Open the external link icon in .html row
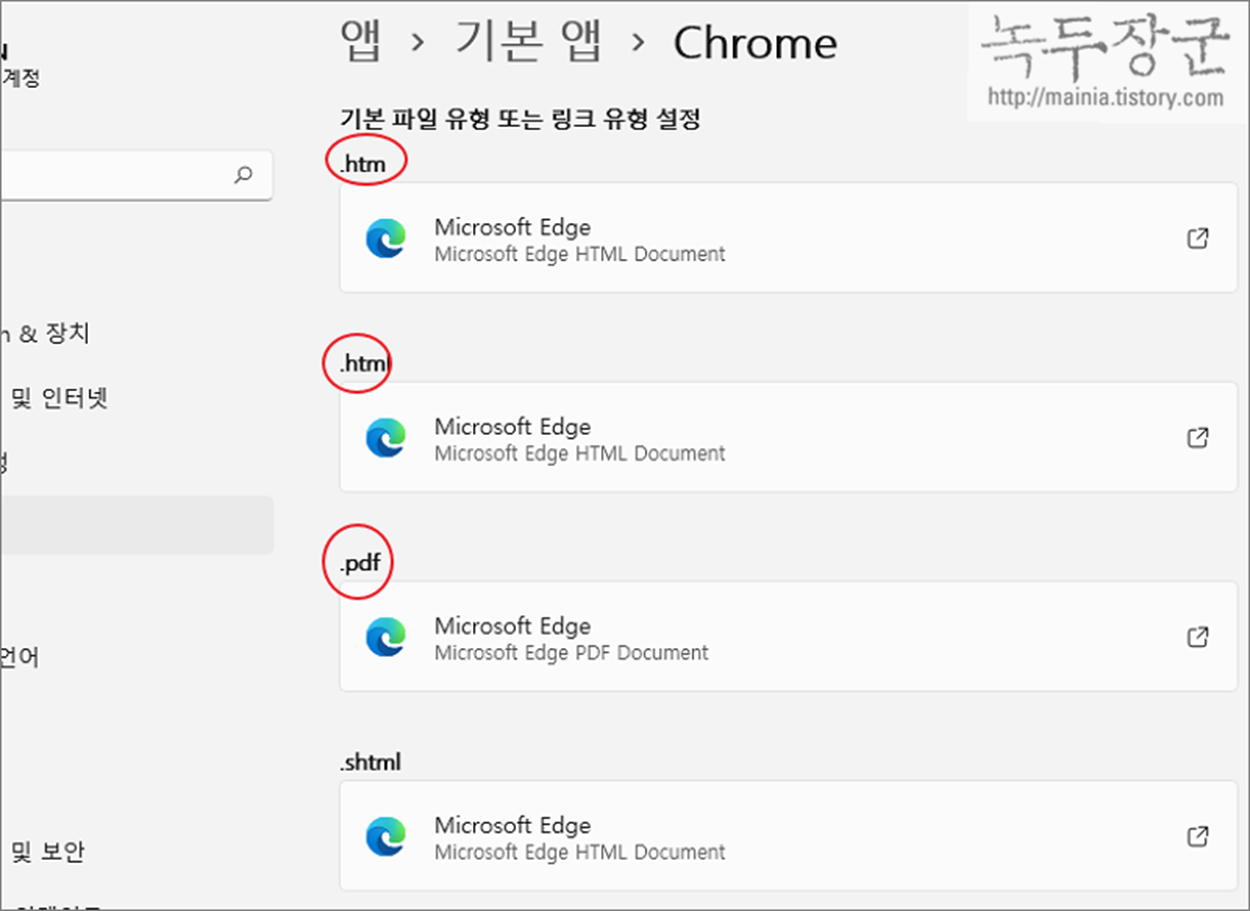 tap(1197, 437)
